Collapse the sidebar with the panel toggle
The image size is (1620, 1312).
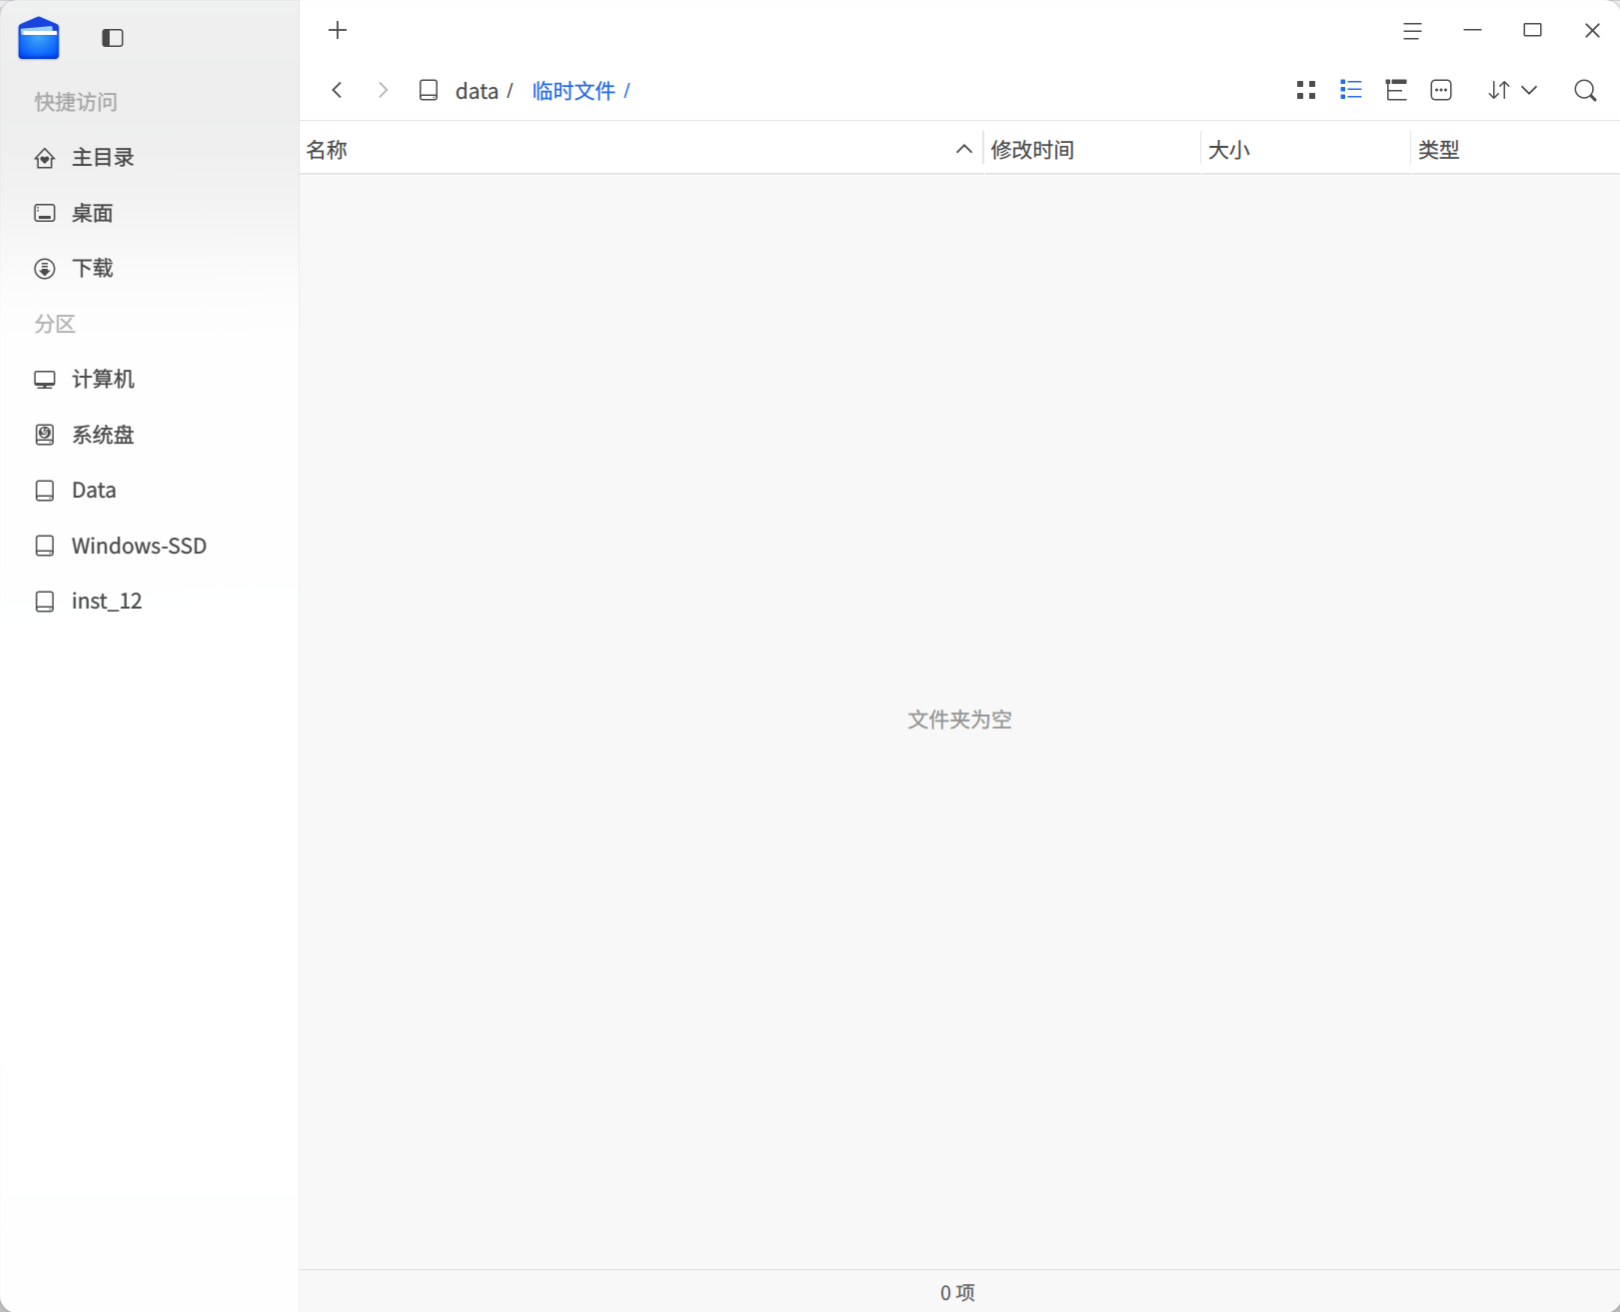point(111,38)
